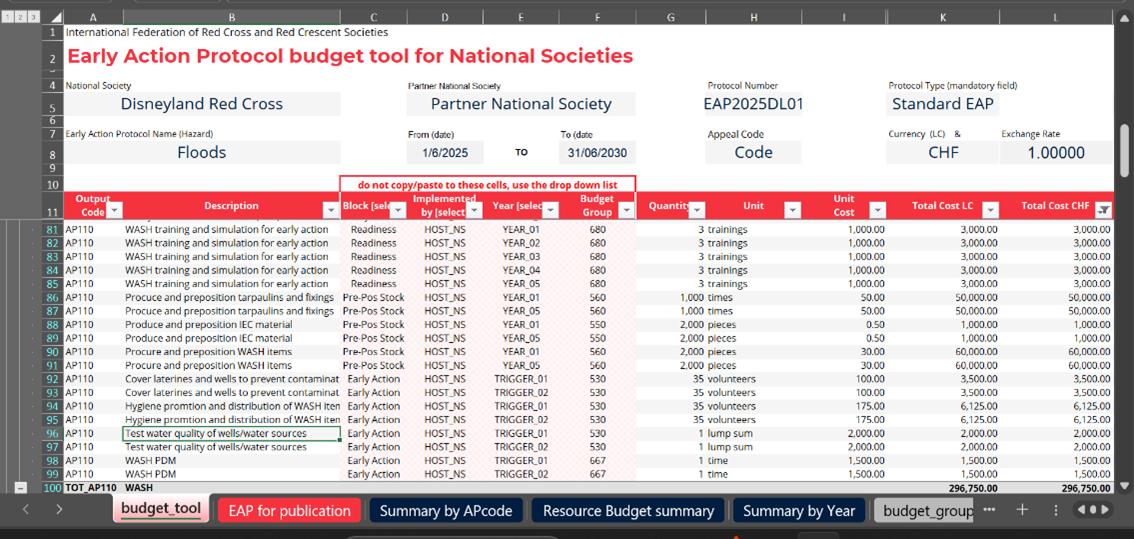Open EAP for publication sheet tab
This screenshot has height=539, width=1134.
(289, 511)
